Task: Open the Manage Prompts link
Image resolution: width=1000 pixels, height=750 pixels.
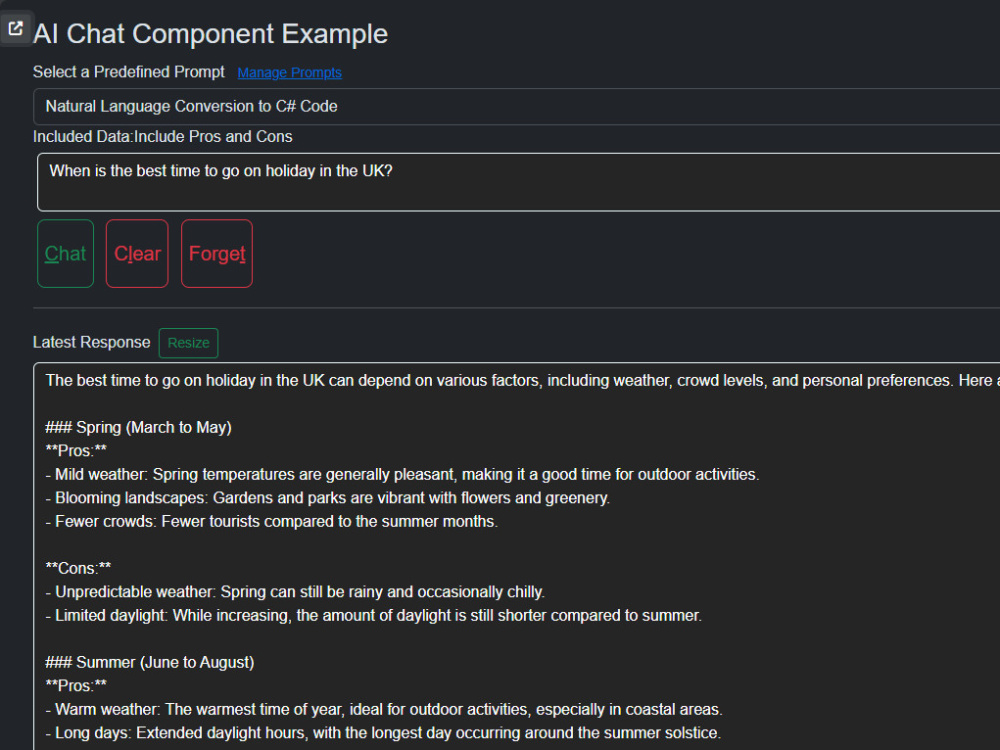Action: (290, 73)
